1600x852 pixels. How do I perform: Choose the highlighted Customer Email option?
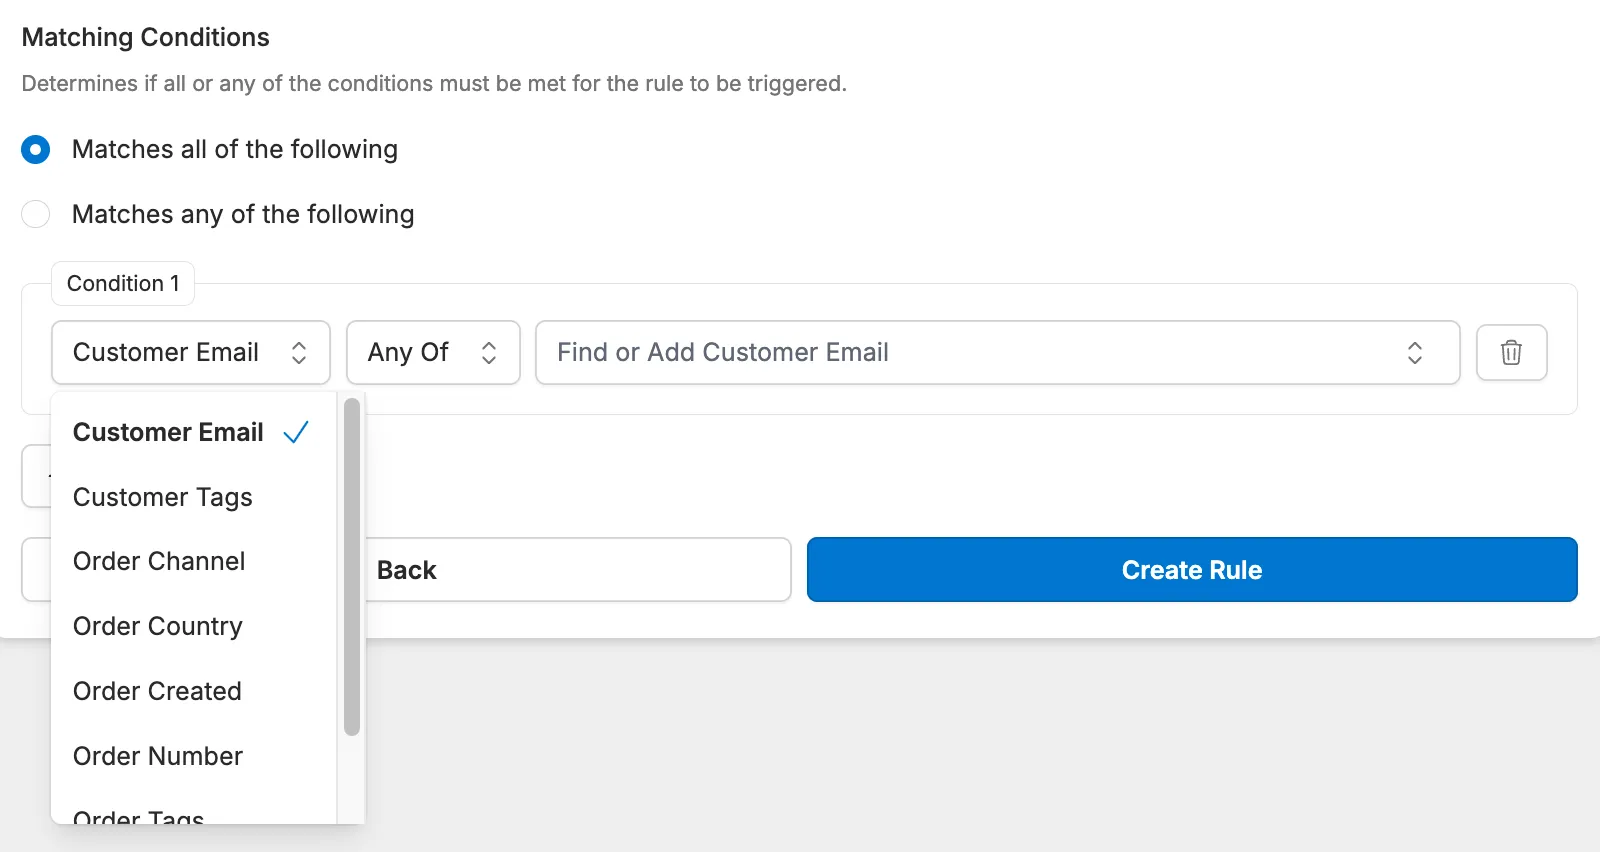point(168,432)
